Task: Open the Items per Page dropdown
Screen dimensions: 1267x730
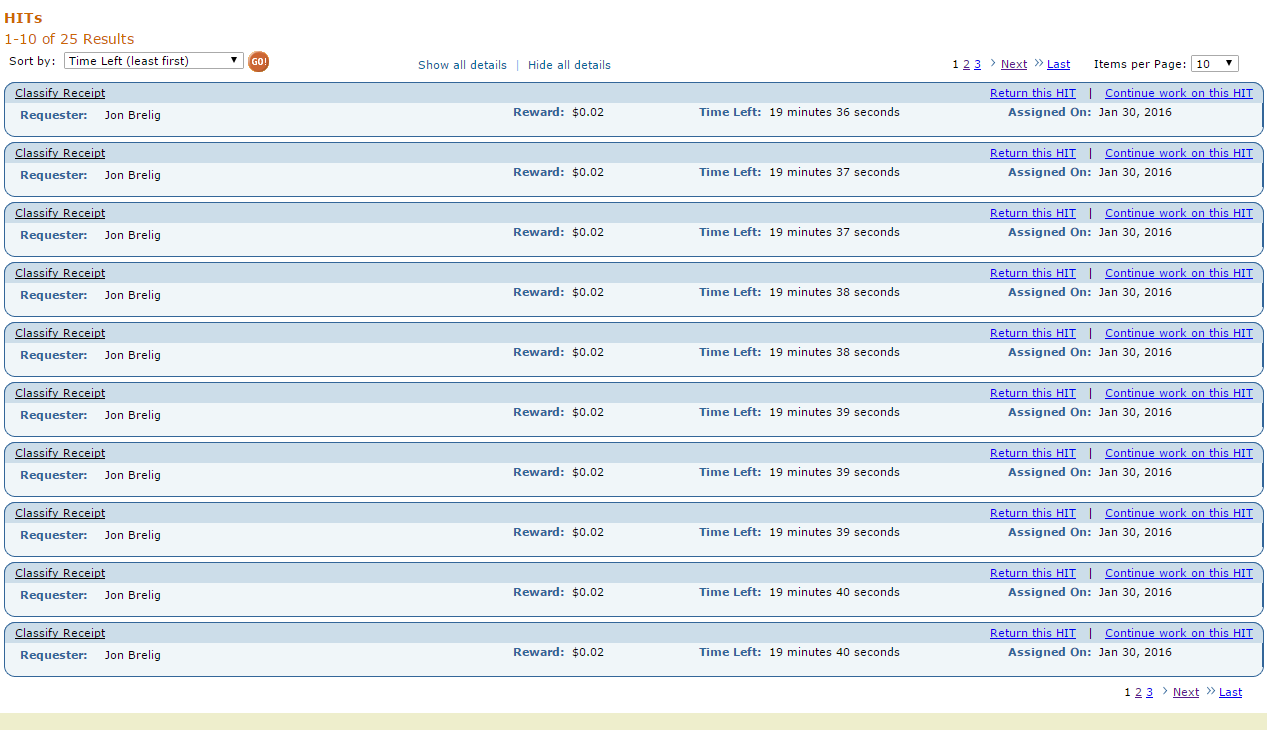Action: [1215, 64]
